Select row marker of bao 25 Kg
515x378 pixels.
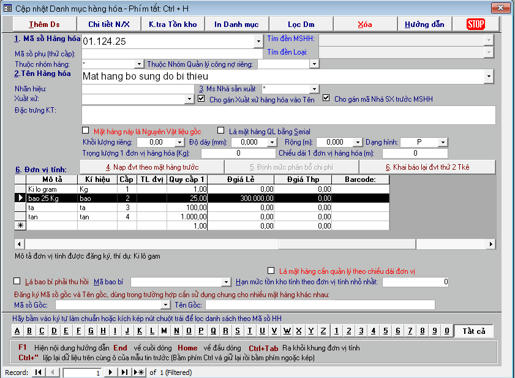pyautogui.click(x=20, y=198)
